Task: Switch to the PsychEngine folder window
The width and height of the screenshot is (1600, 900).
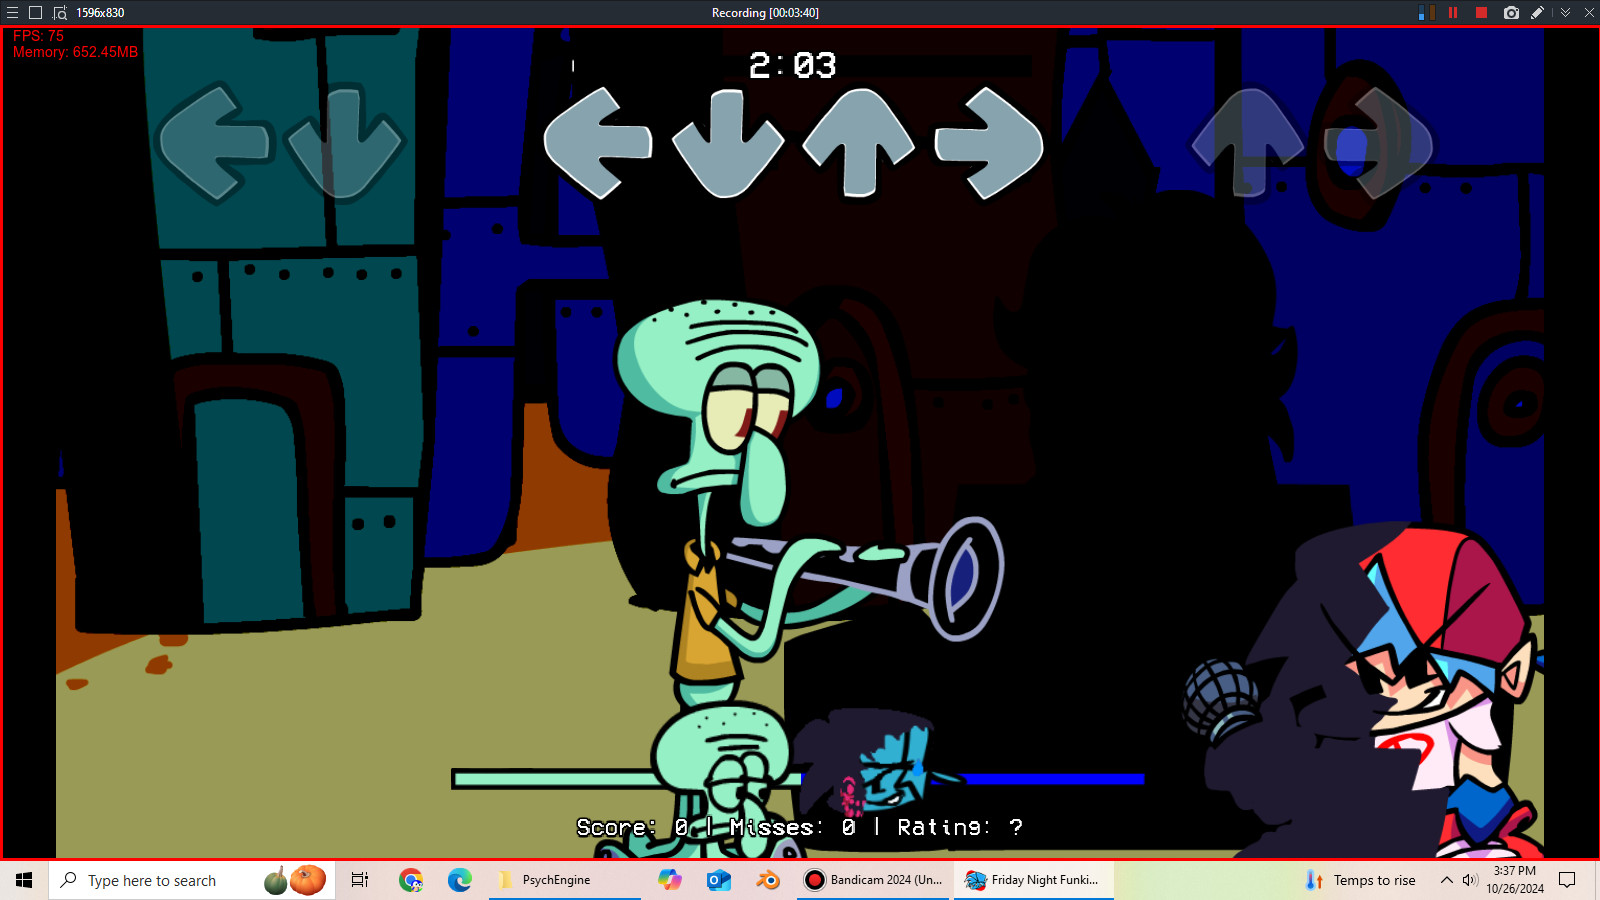Action: [565, 880]
